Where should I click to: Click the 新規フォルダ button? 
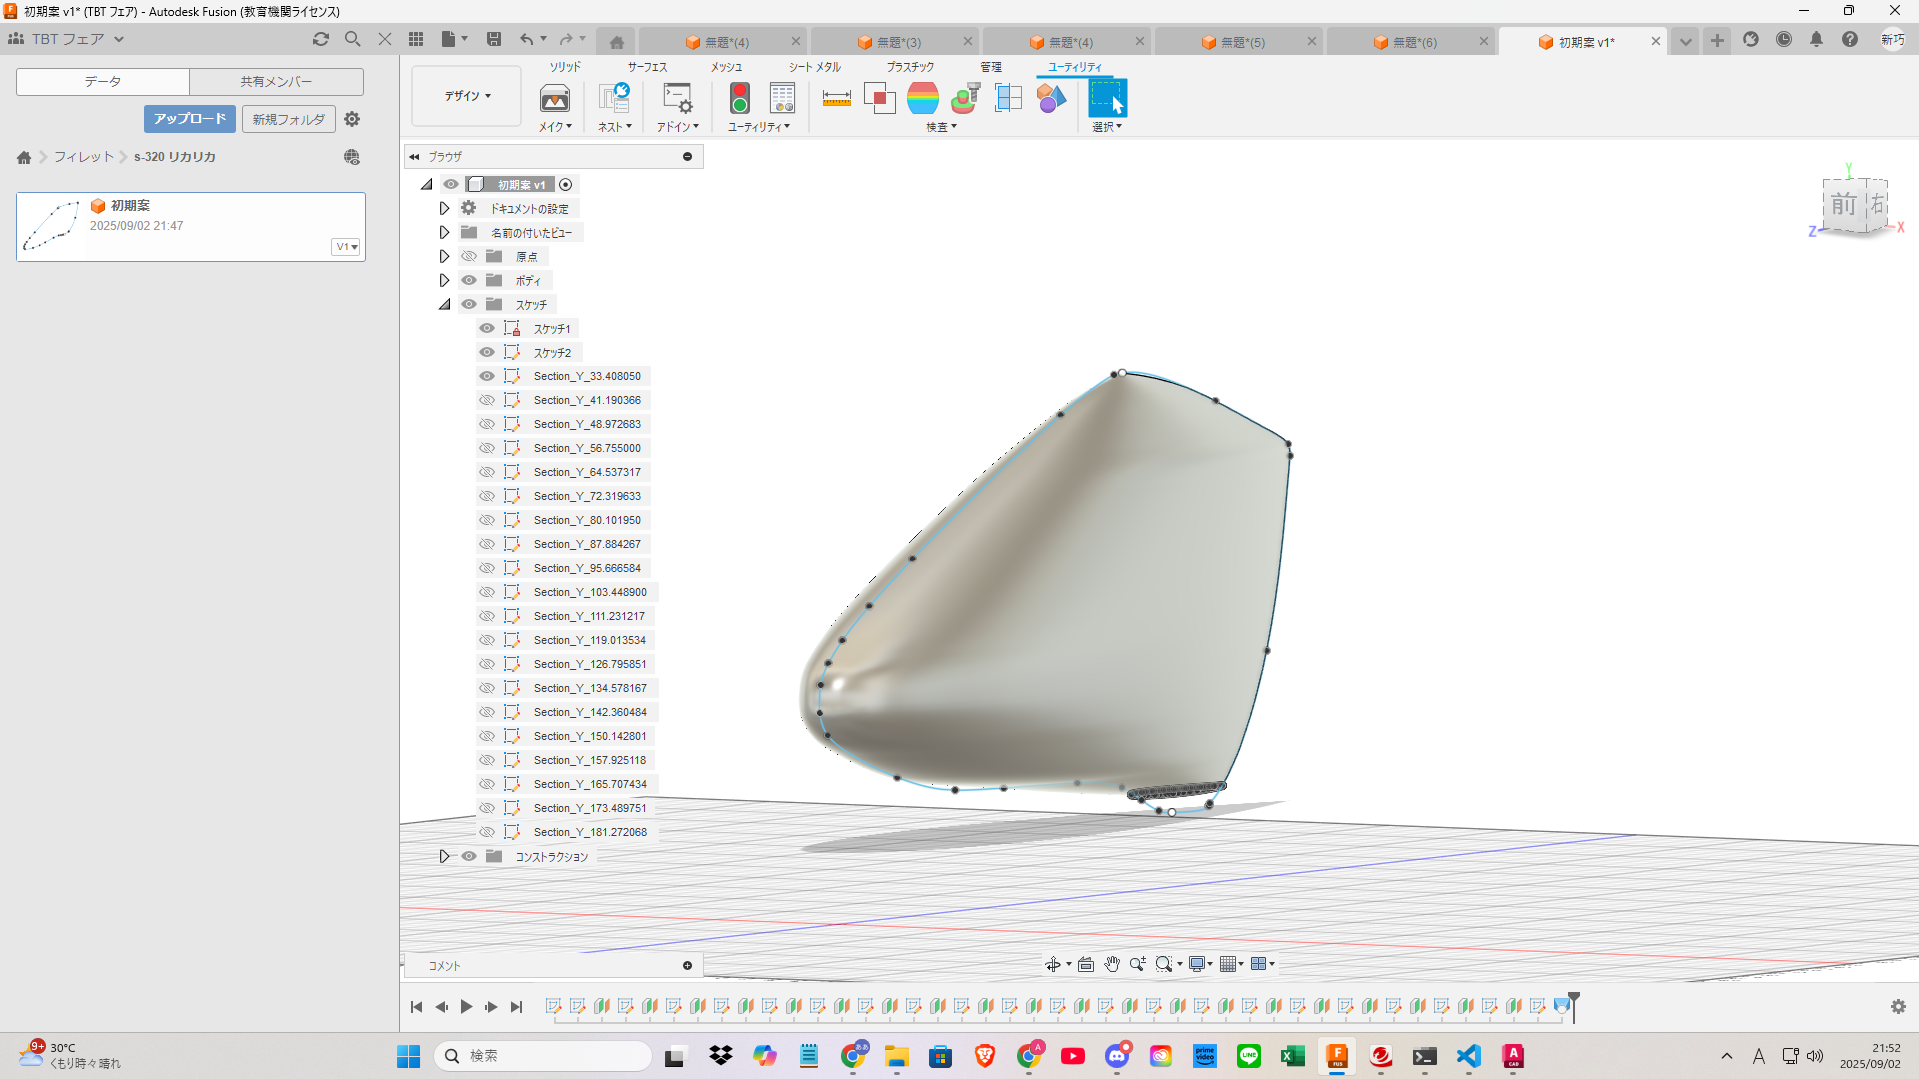[x=288, y=119]
